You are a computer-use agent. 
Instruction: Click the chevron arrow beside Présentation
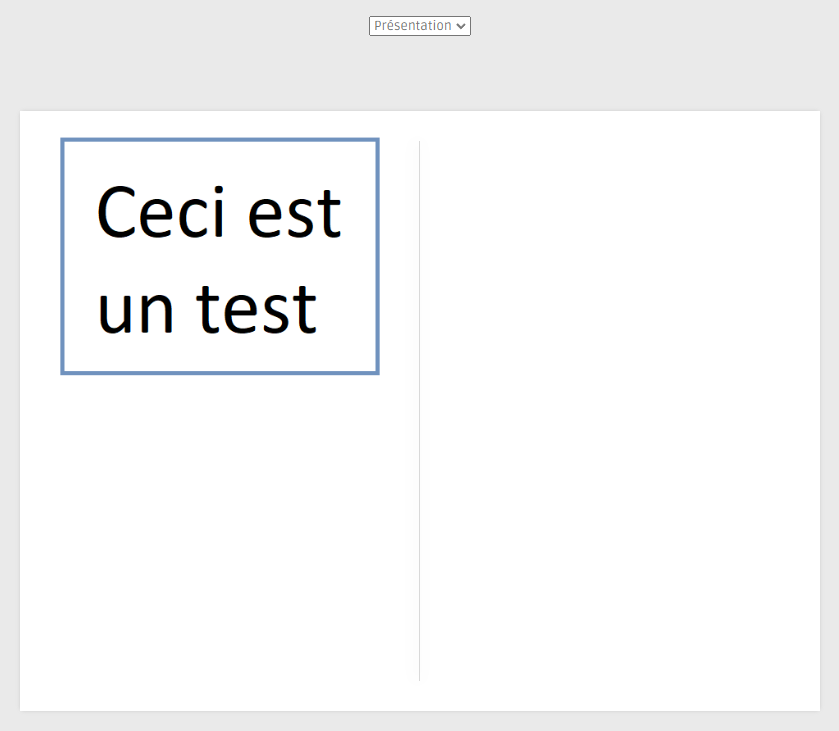(x=461, y=26)
